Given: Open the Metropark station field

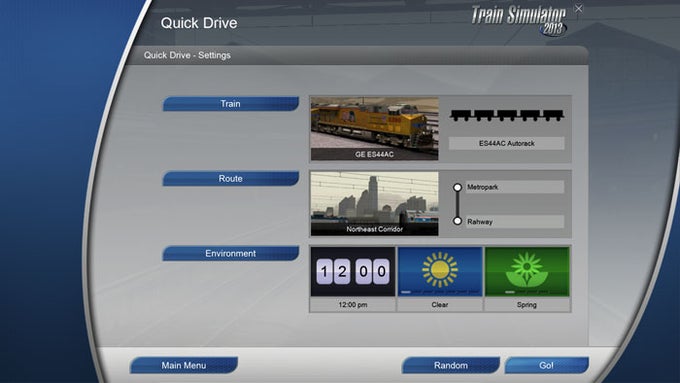Looking at the screenshot, I should [515, 187].
